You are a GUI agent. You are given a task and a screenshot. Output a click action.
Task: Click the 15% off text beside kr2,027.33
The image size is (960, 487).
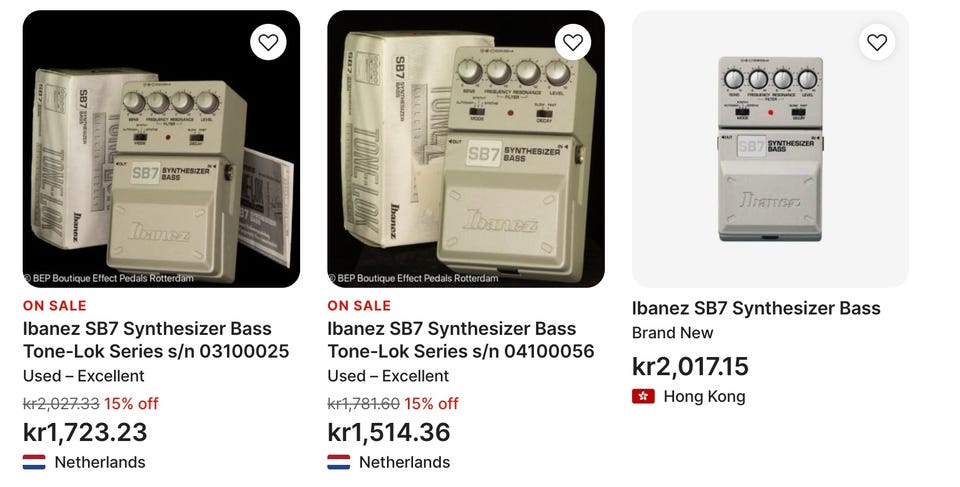[x=131, y=404]
